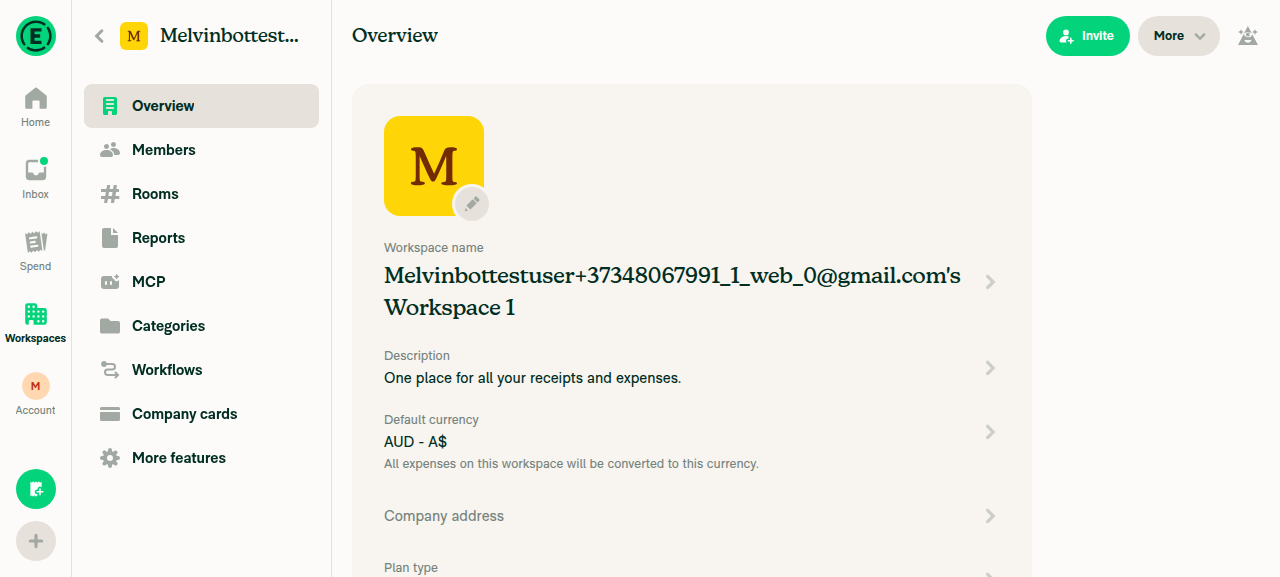Go to Spend receipts icon
The width and height of the screenshot is (1280, 577).
pos(36,242)
